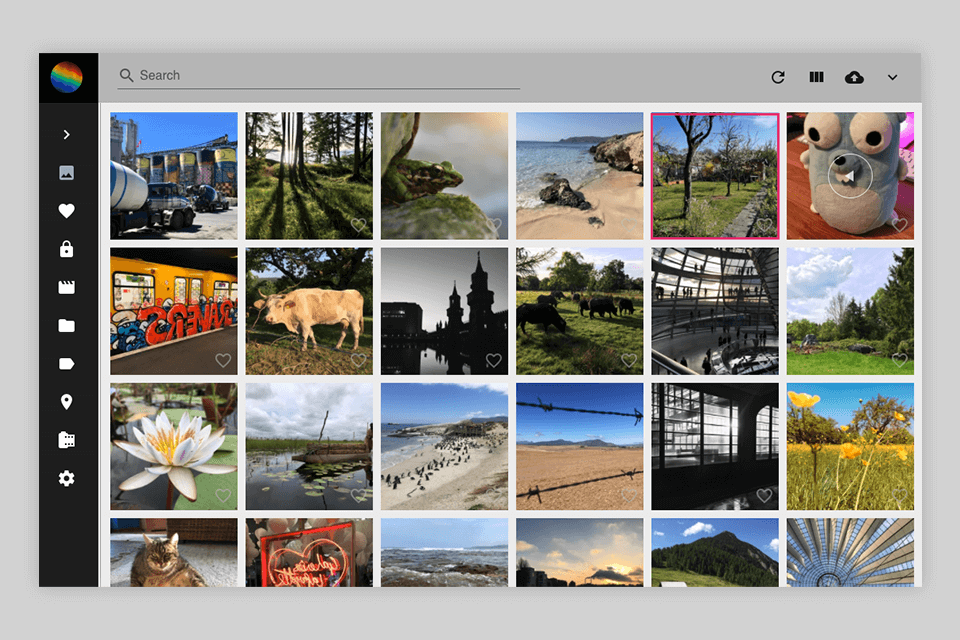
Task: Click the PhotoPrism rainbow logo
Action: (67, 77)
